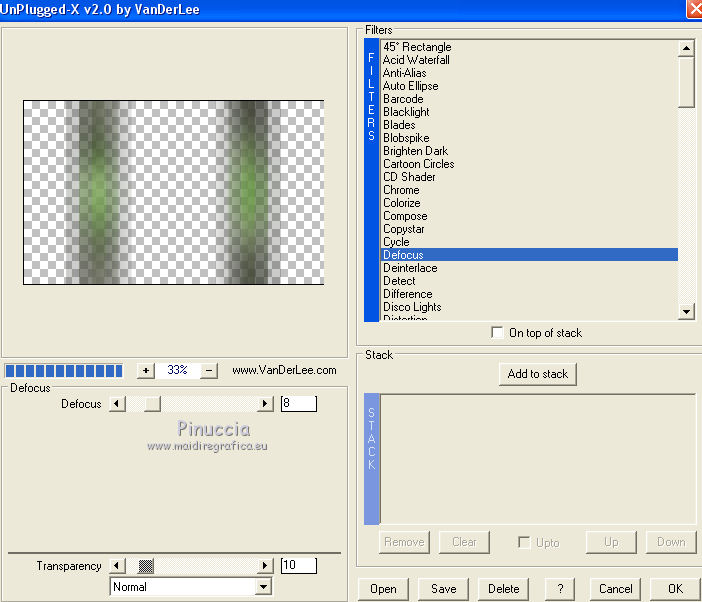The height and width of the screenshot is (602, 702).
Task: Pick the Cartoon Circles filter
Action: click(529, 164)
